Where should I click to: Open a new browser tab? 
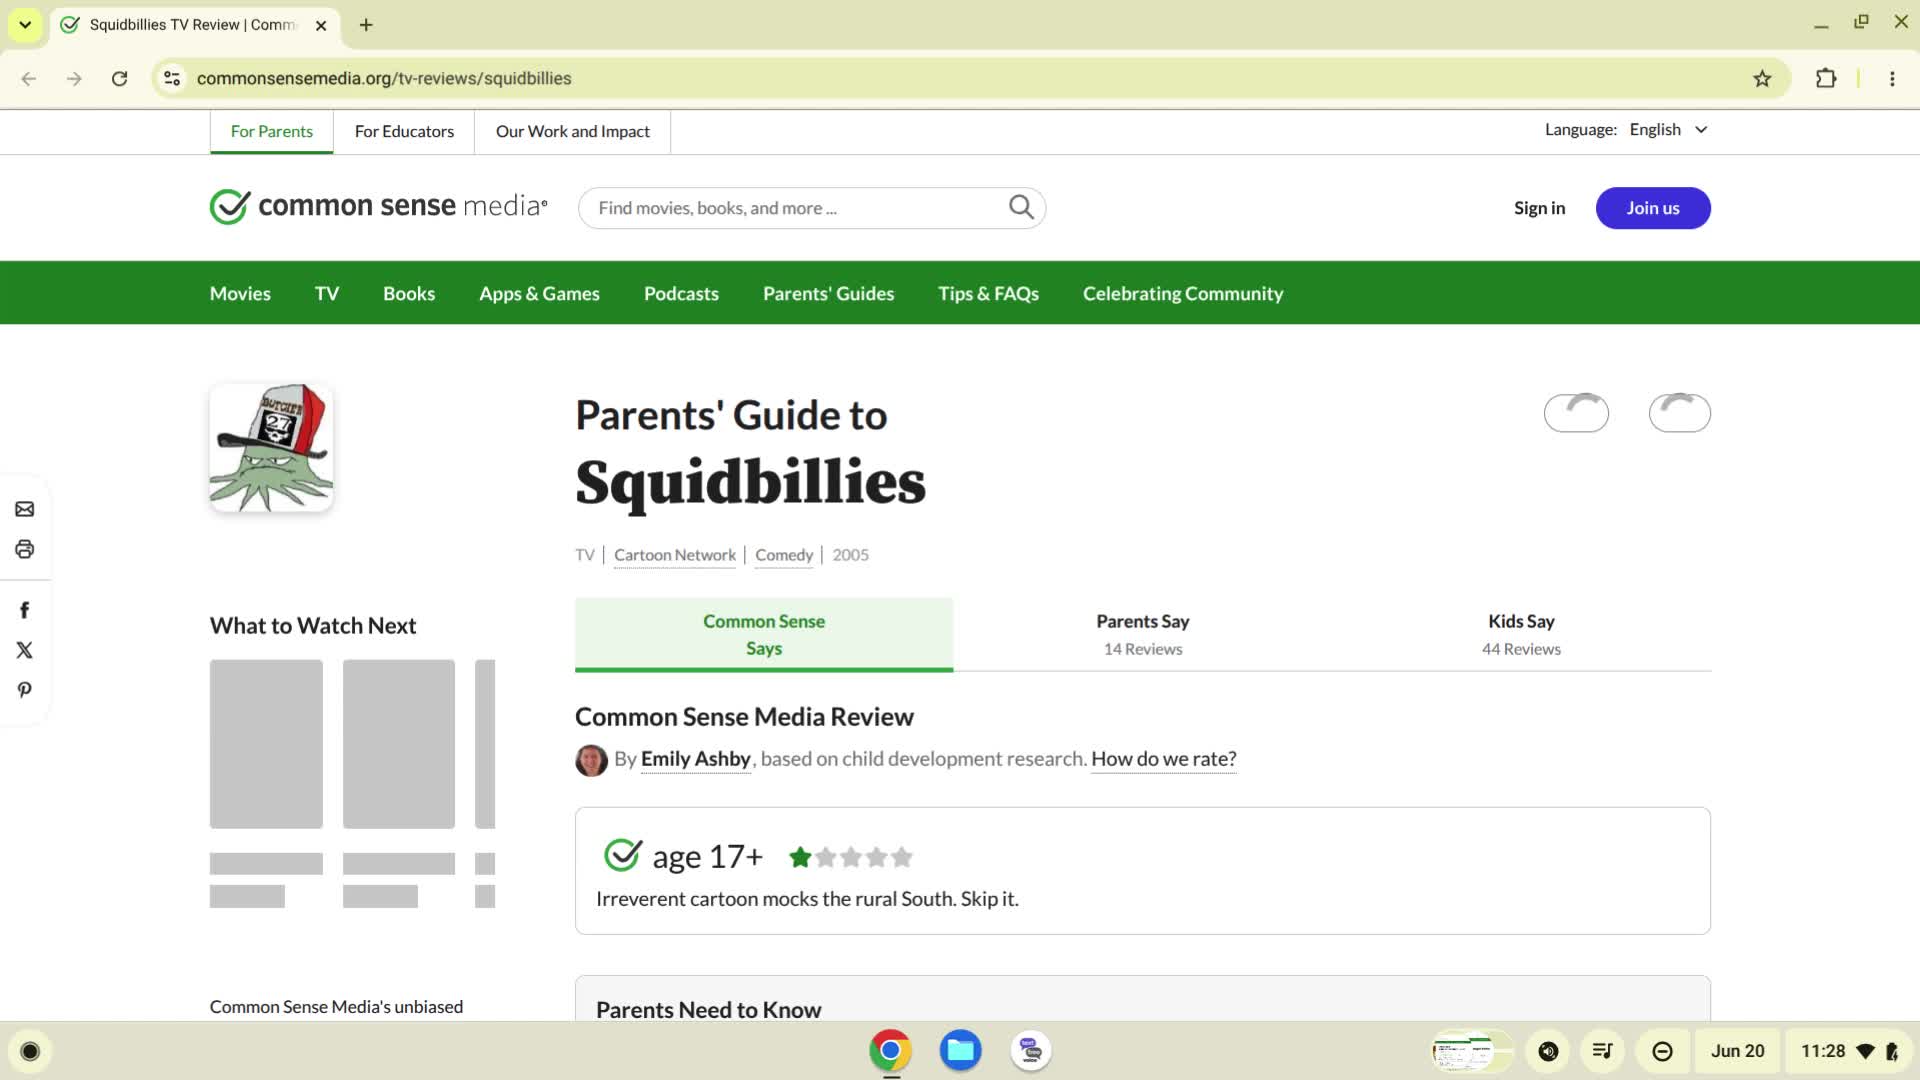click(366, 25)
